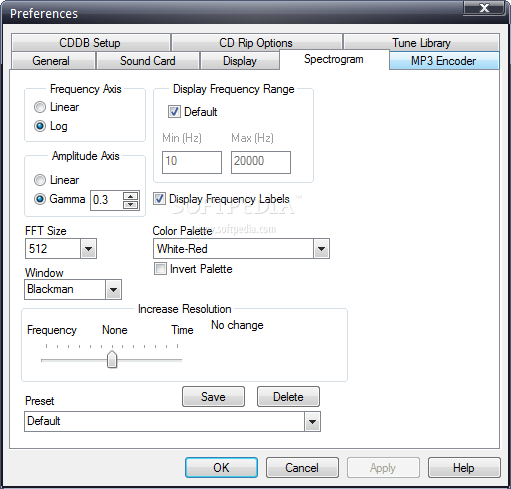Open the Sound Card tab
This screenshot has width=511, height=489.
click(x=148, y=61)
